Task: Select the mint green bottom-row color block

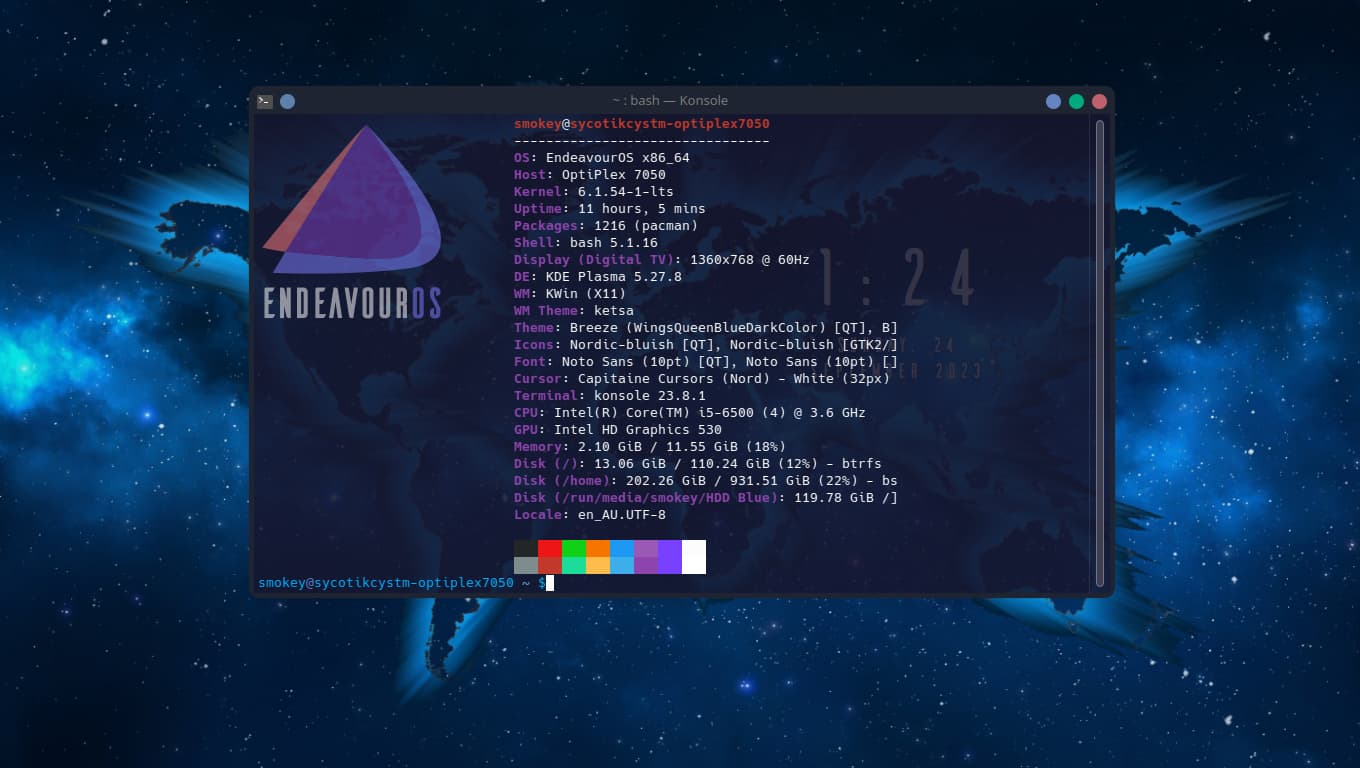Action: point(574,566)
